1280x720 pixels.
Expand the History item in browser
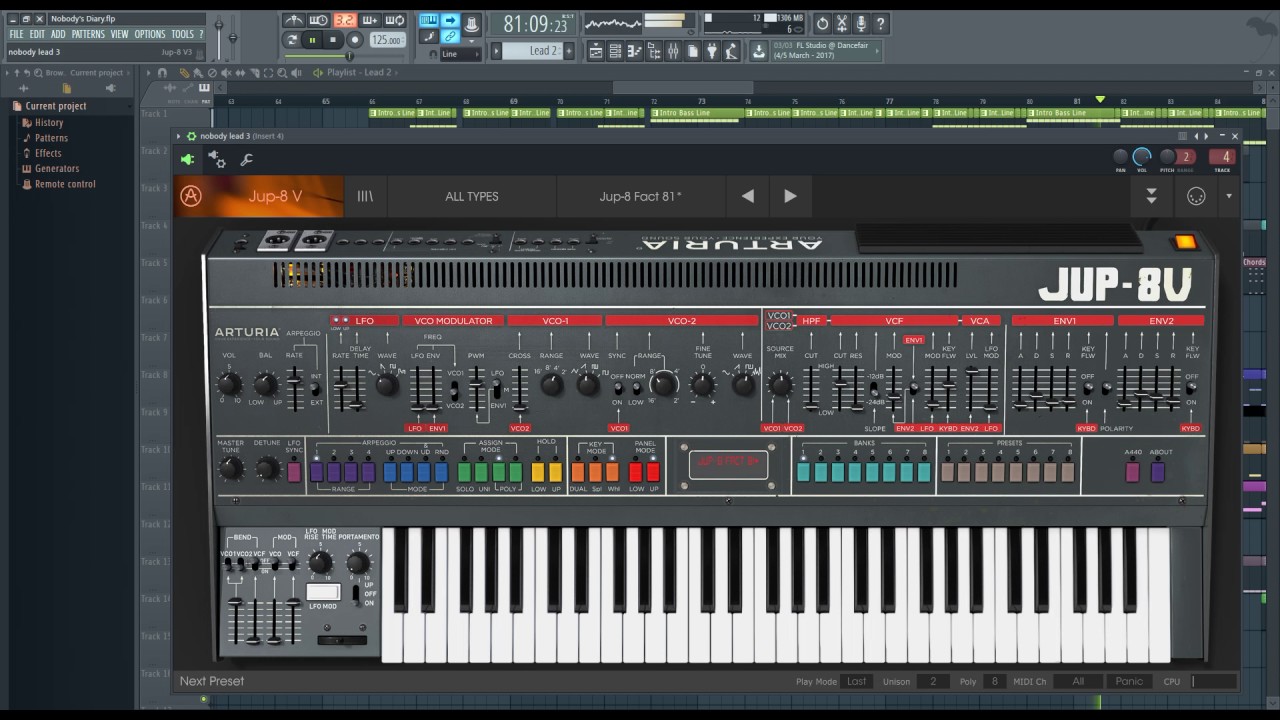pos(49,123)
